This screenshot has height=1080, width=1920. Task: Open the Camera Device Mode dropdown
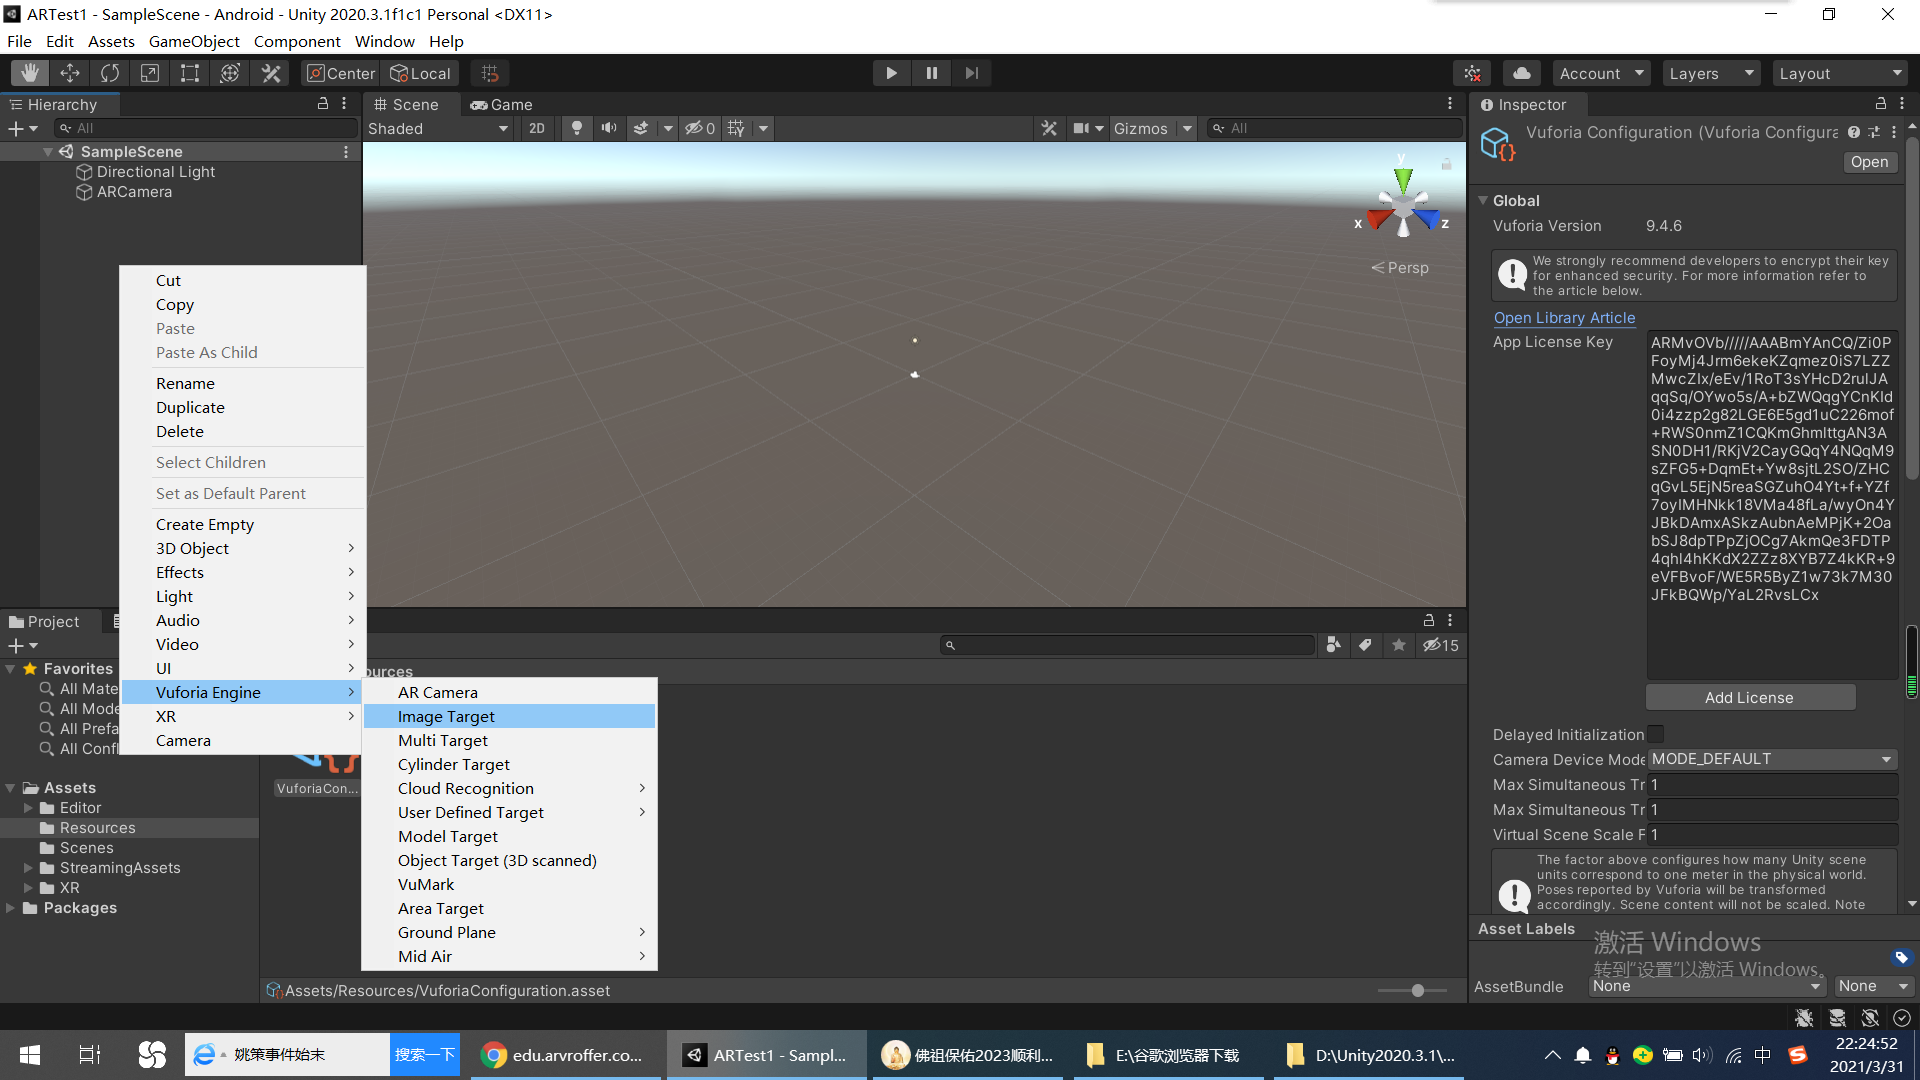pyautogui.click(x=1772, y=759)
